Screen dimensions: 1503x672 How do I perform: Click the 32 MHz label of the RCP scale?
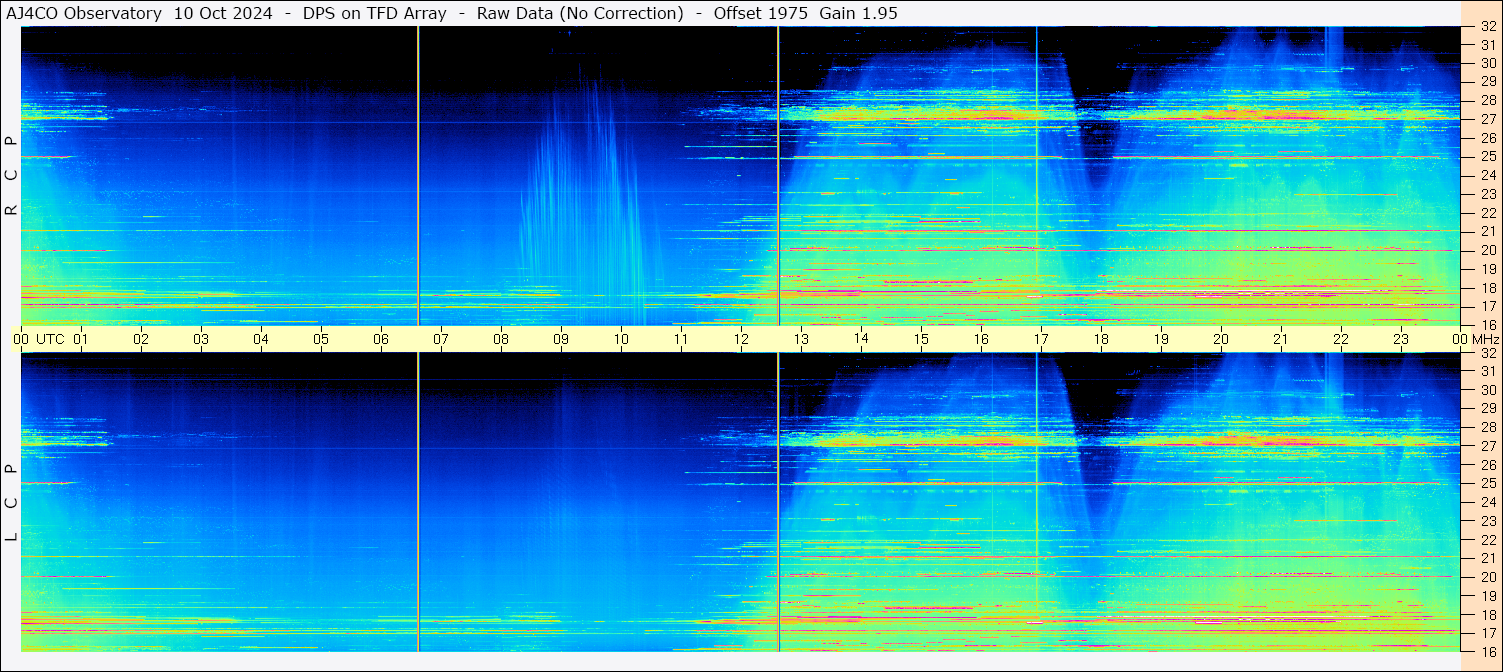tap(1487, 27)
